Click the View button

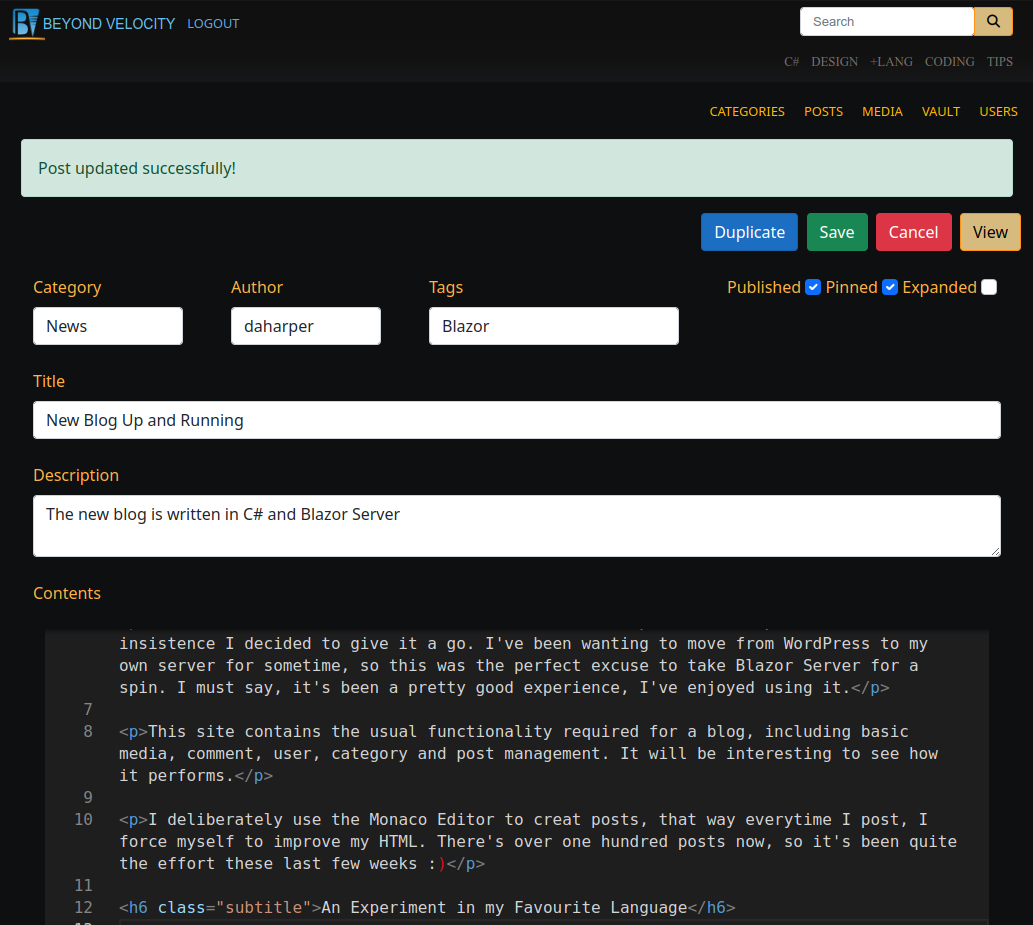(990, 232)
